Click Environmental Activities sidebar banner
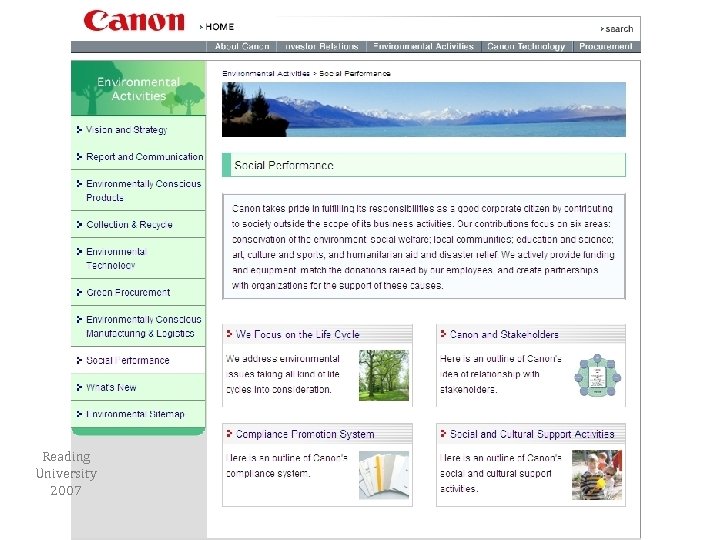This screenshot has width=720, height=540. tap(138, 88)
